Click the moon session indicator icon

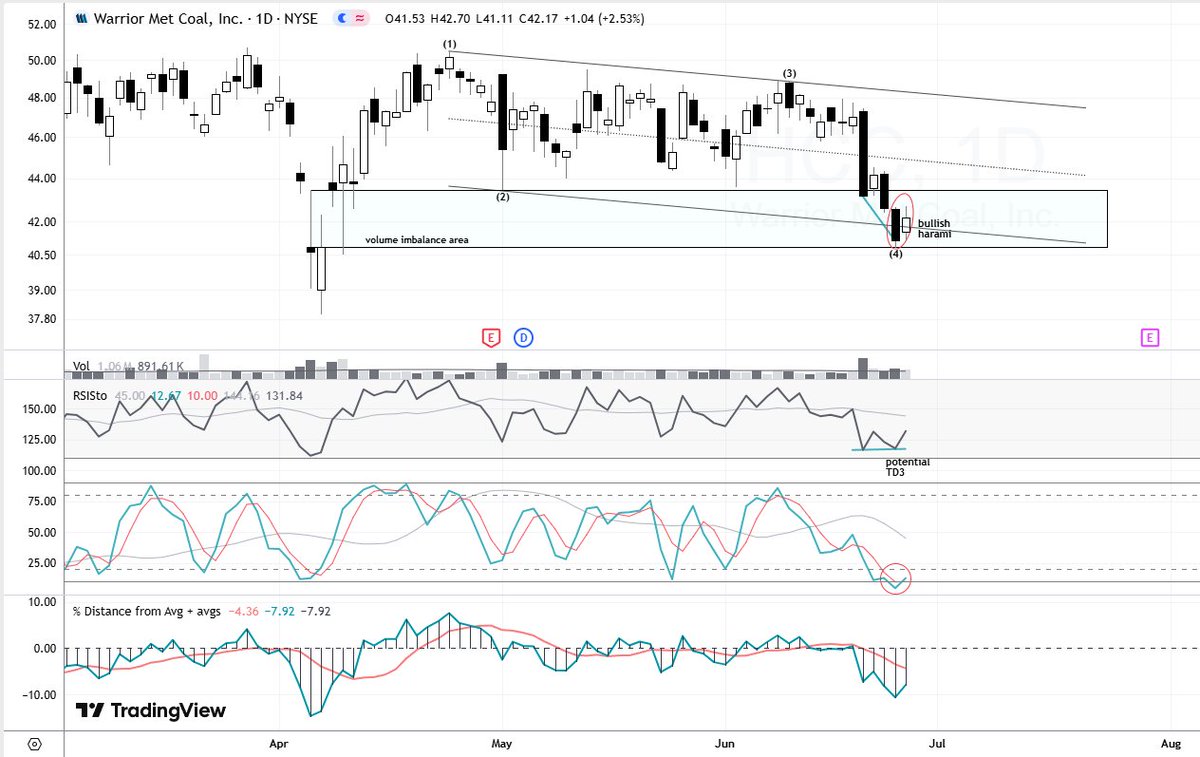pyautogui.click(x=342, y=18)
